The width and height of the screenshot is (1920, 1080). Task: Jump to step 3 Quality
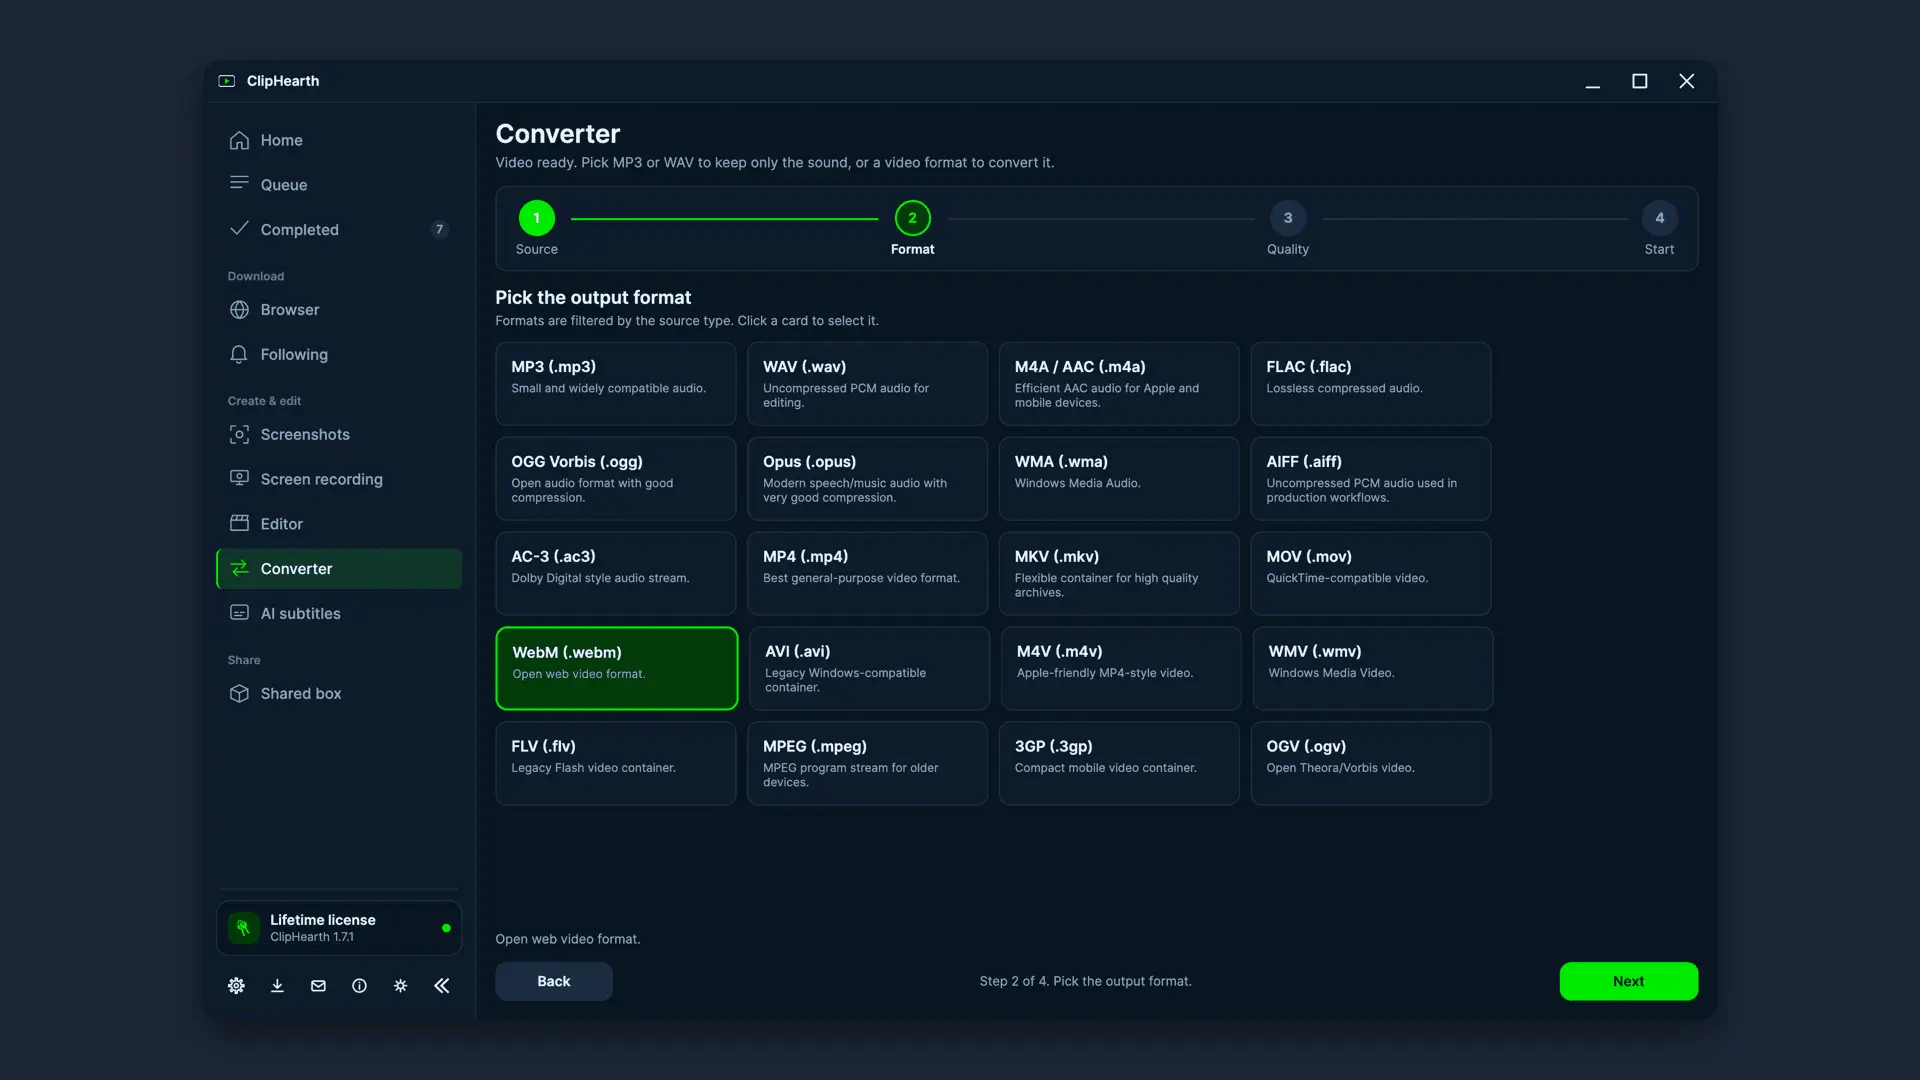point(1288,218)
